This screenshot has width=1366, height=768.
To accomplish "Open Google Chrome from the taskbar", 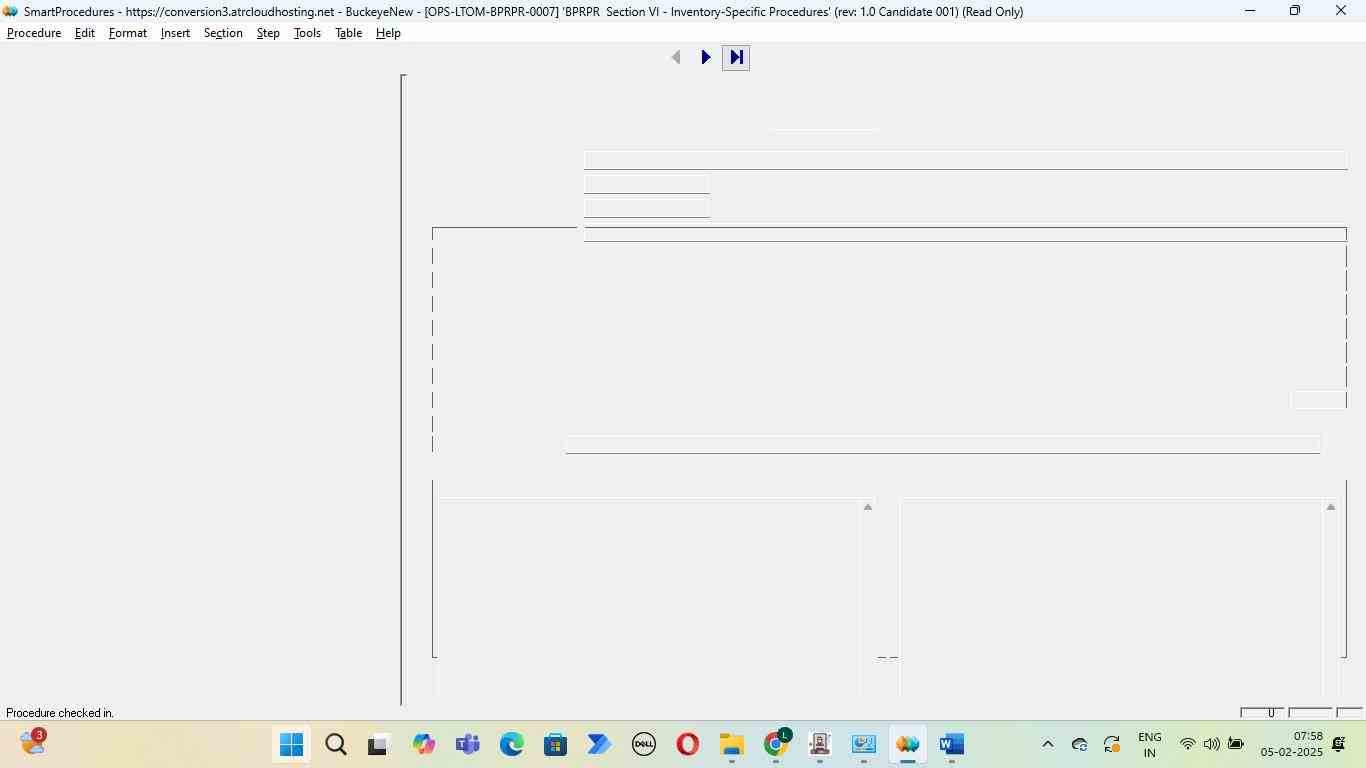I will point(776,745).
